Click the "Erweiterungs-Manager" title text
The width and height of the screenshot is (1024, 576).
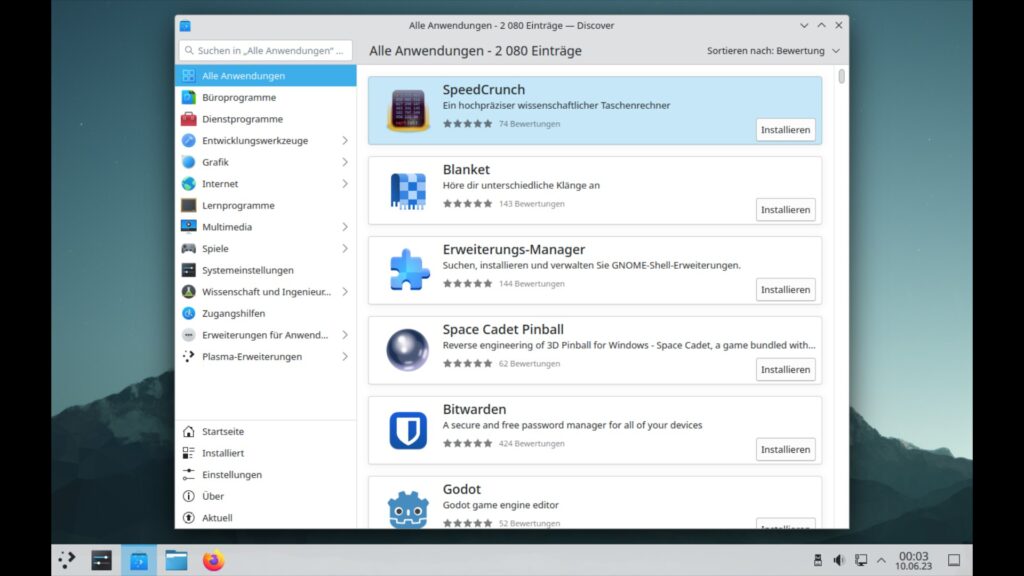(514, 249)
